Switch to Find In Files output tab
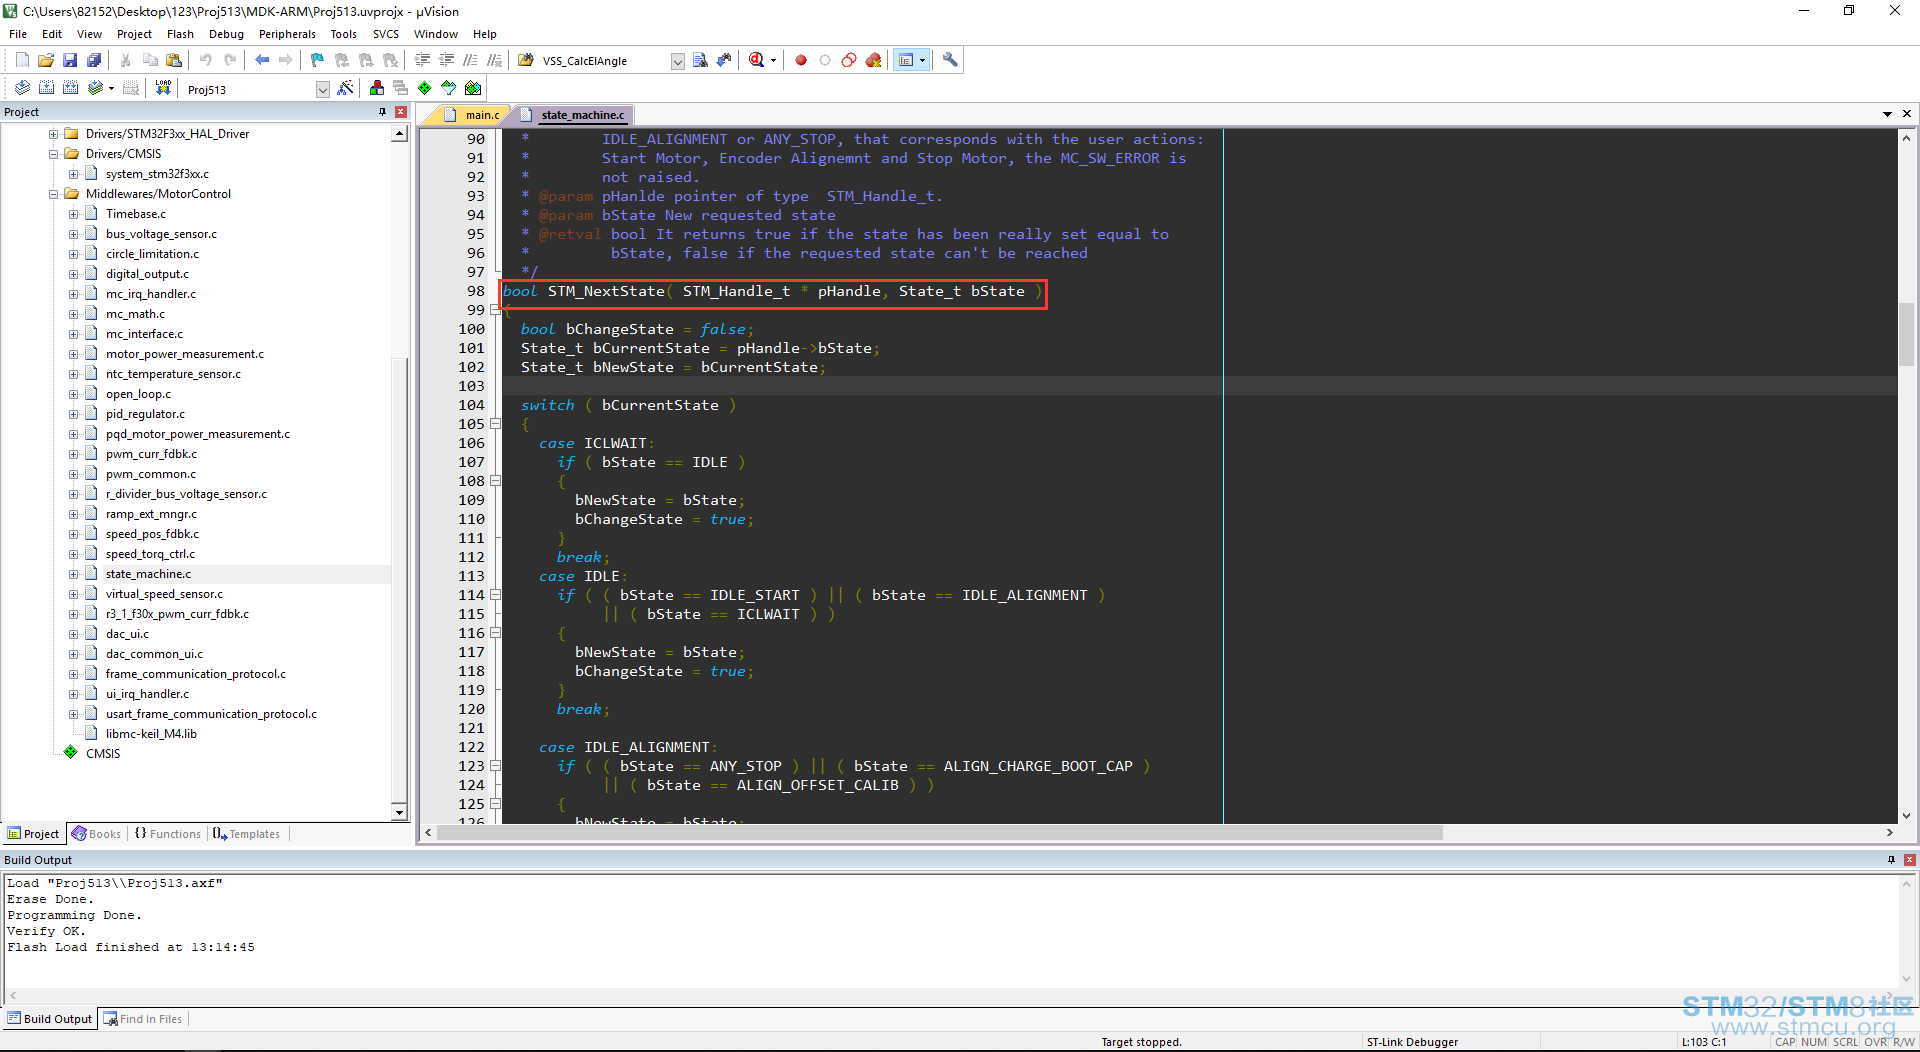Image resolution: width=1920 pixels, height=1052 pixels. (142, 1019)
